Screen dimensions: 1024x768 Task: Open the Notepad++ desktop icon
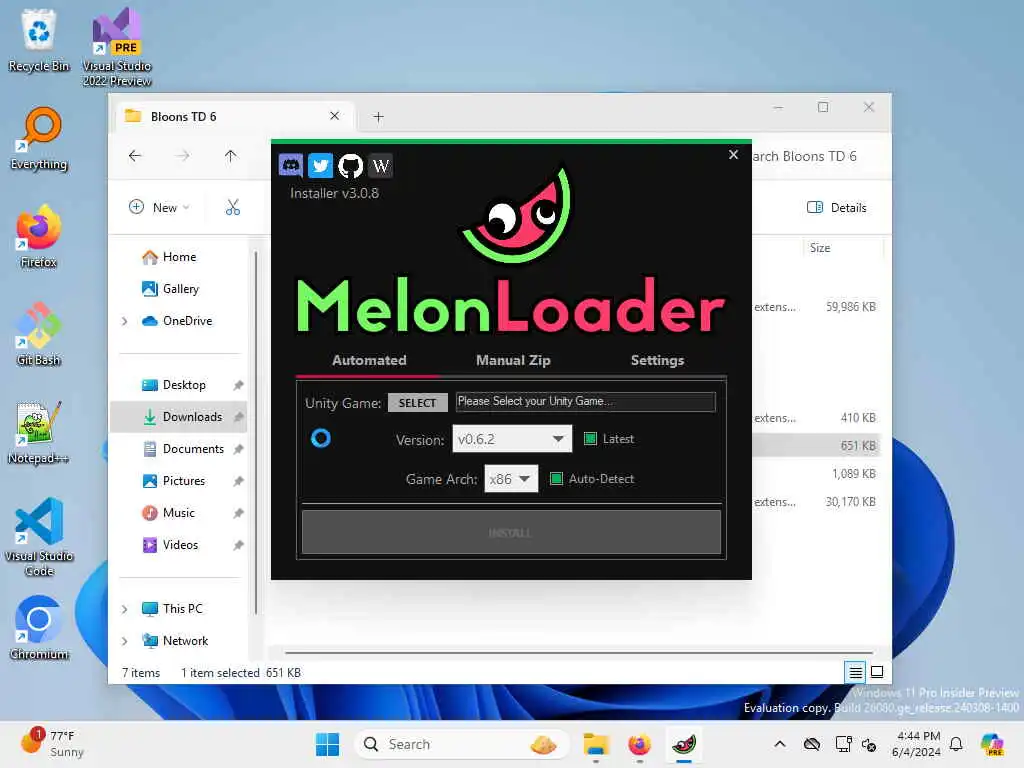pos(39,432)
